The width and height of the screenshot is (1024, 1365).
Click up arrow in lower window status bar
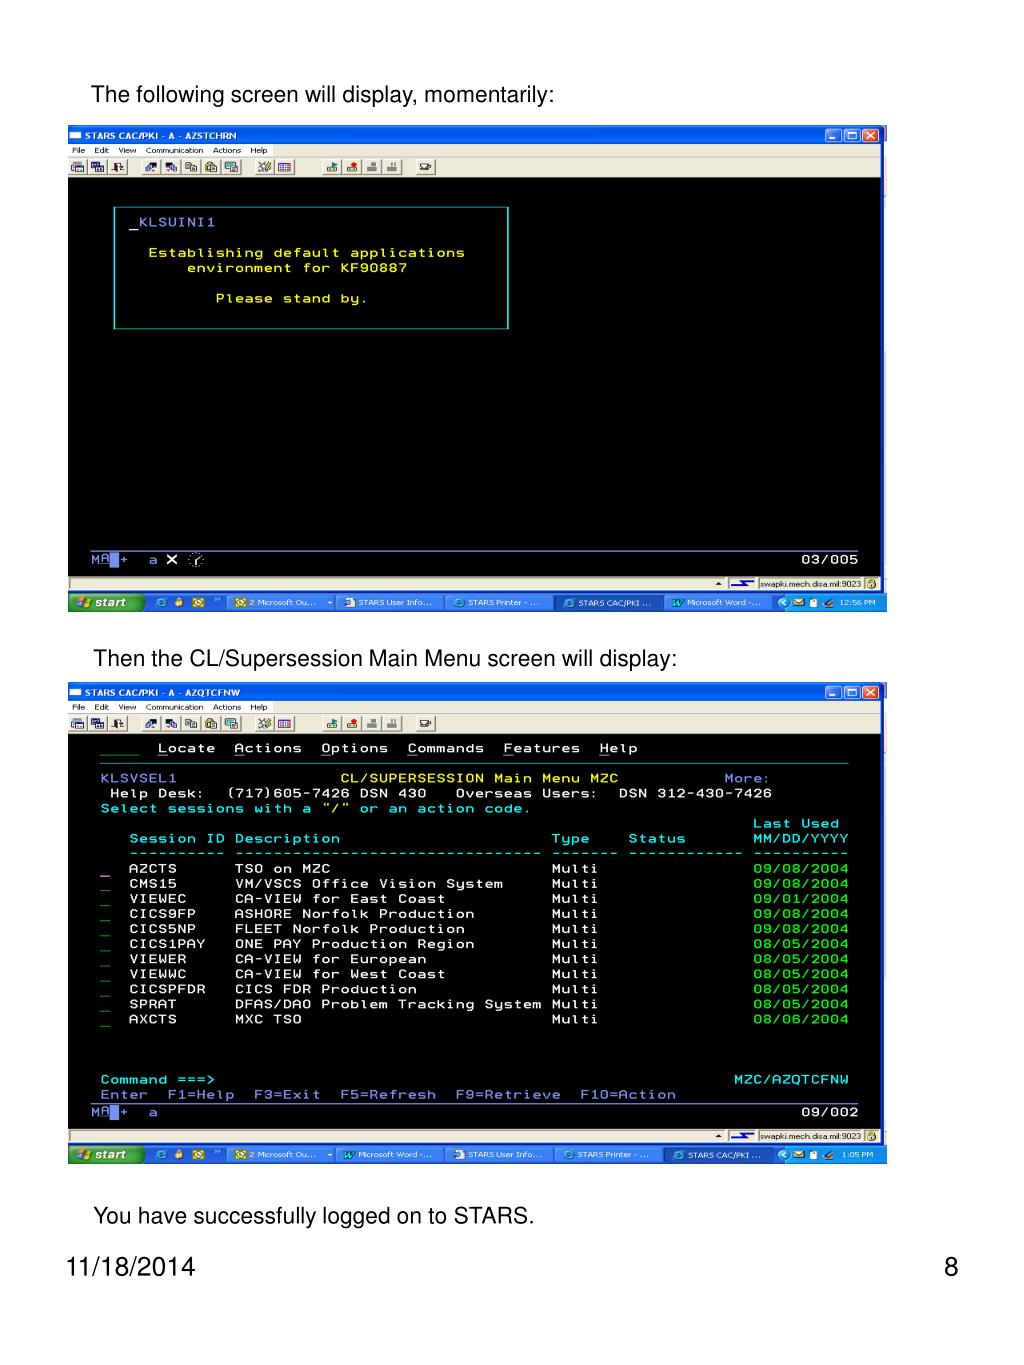click(x=718, y=1136)
